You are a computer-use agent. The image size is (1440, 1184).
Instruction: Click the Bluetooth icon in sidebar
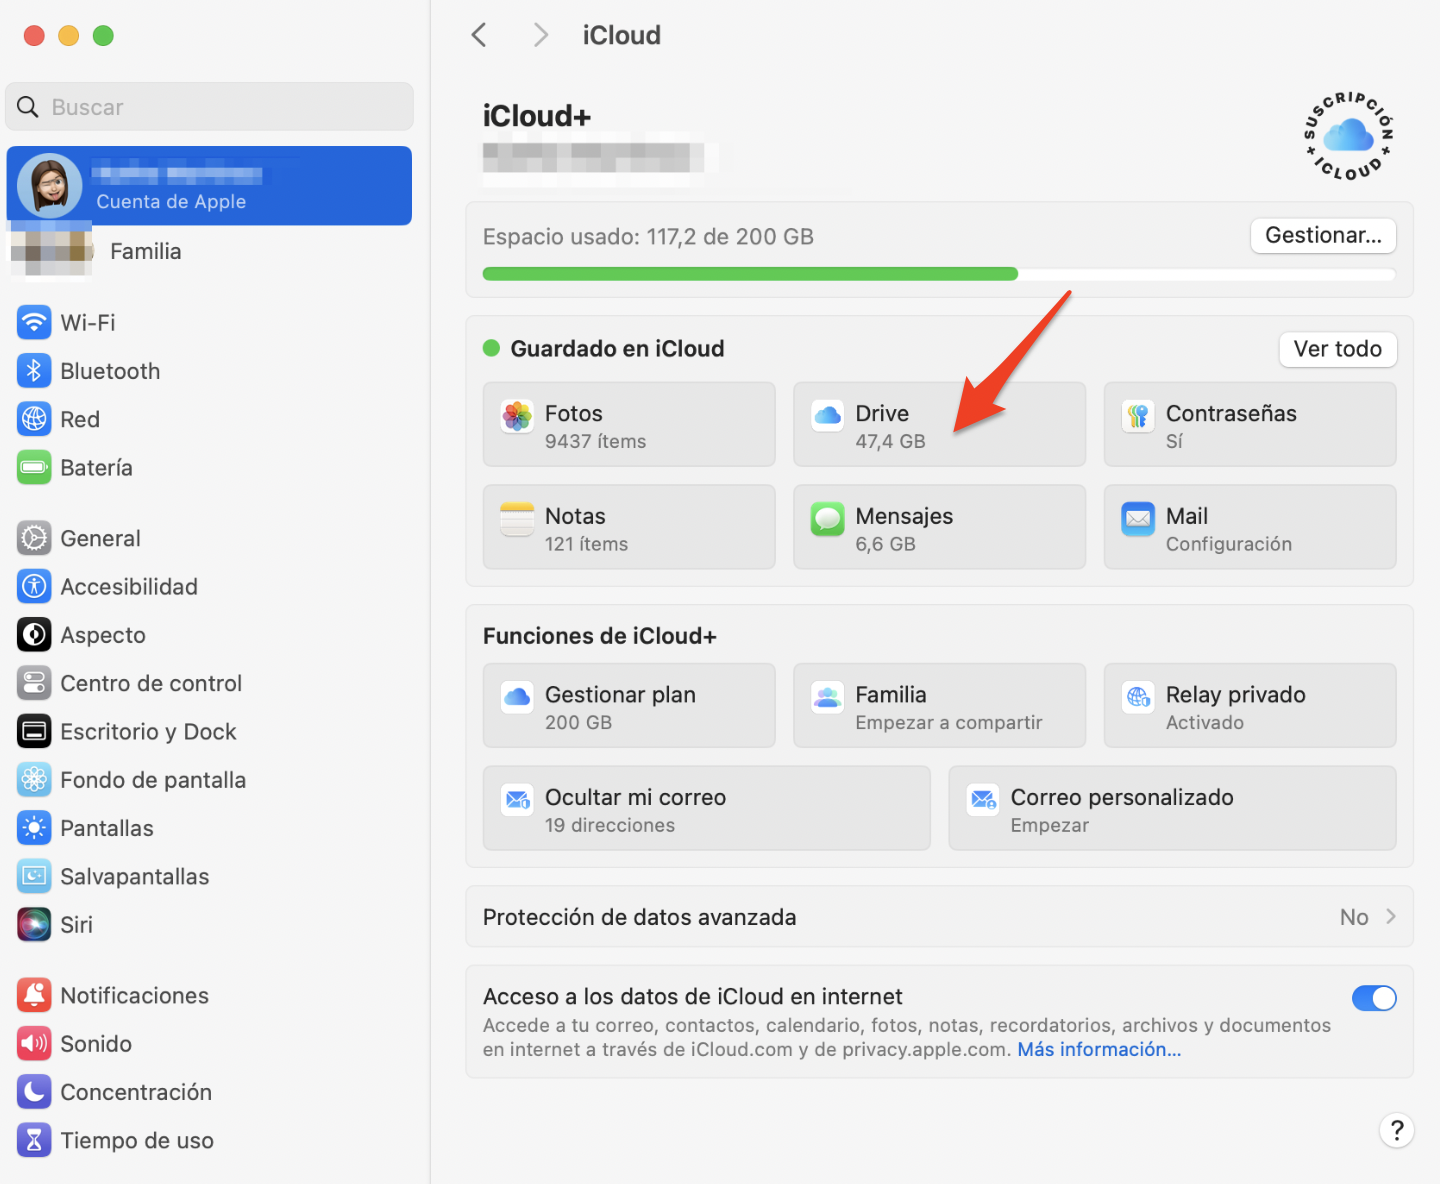tap(34, 371)
